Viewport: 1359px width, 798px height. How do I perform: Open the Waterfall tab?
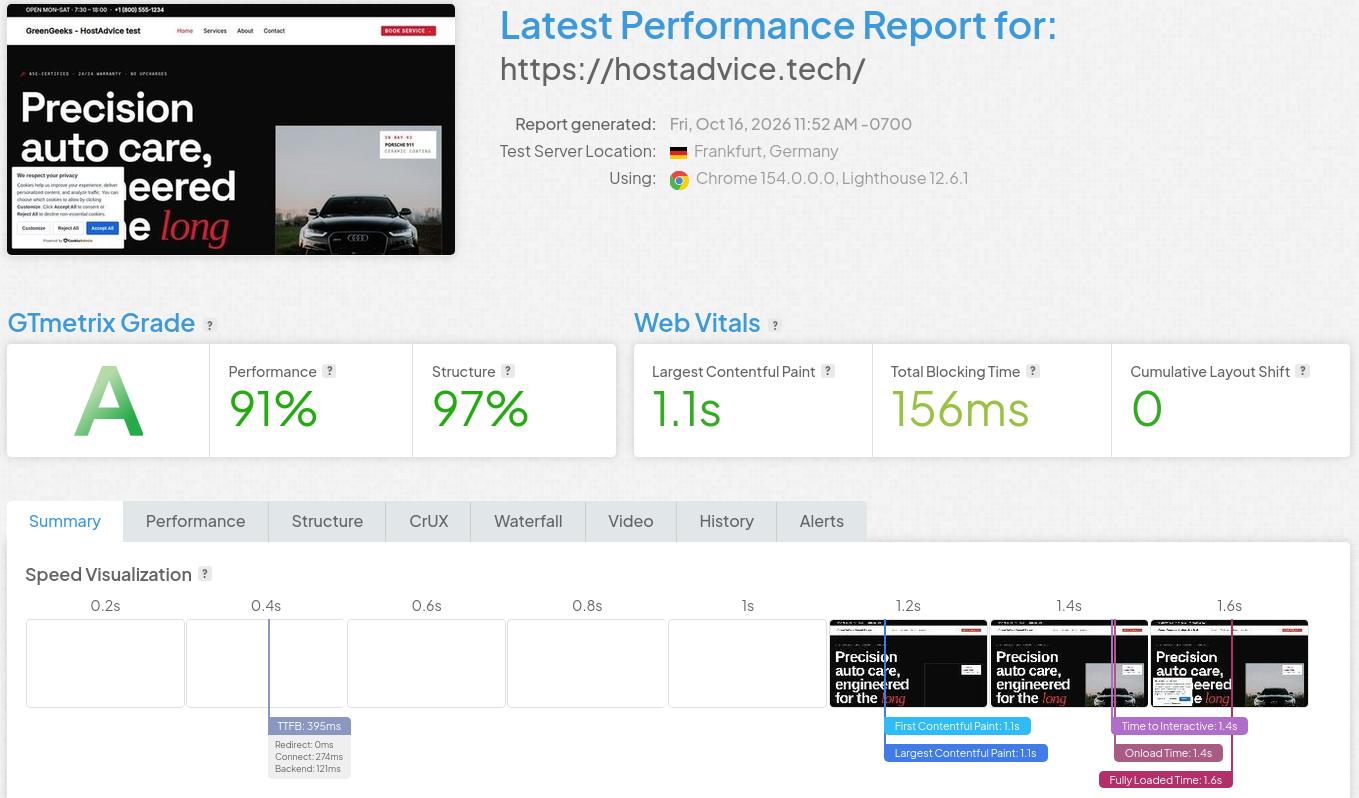[x=528, y=521]
